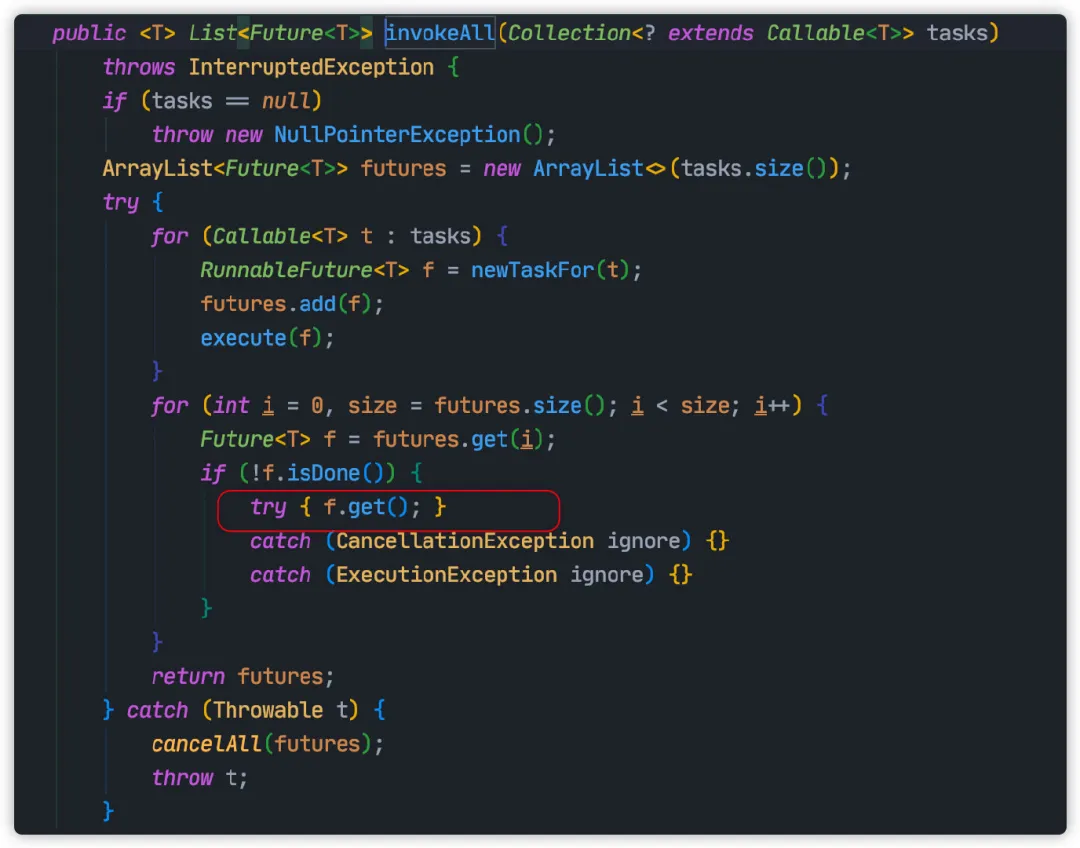Viewport: 1080px width, 848px height.
Task: Click the ArrayList diamond operator constructor
Action: click(599, 169)
